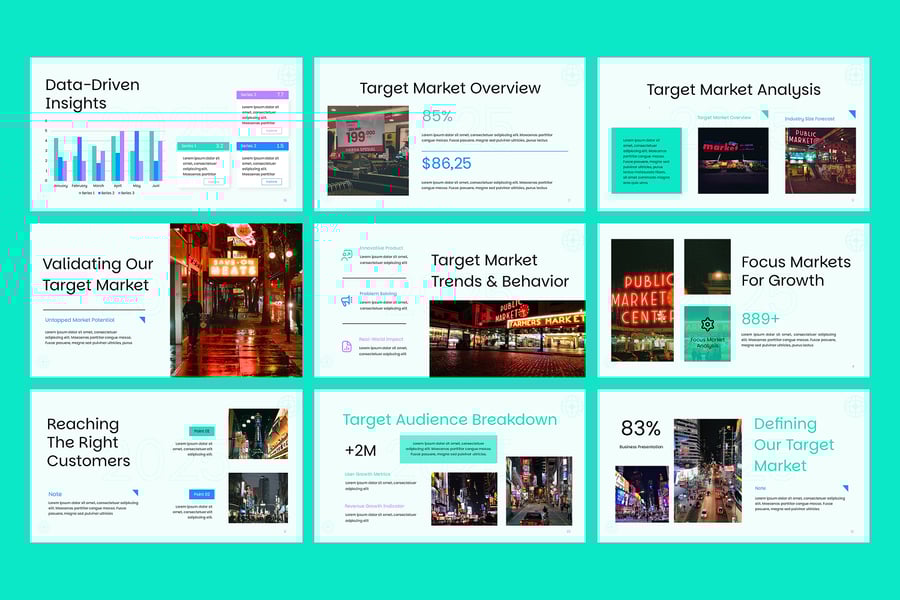Click the document icon beside Real-World Impact
This screenshot has width=900, height=600.
pos(347,345)
